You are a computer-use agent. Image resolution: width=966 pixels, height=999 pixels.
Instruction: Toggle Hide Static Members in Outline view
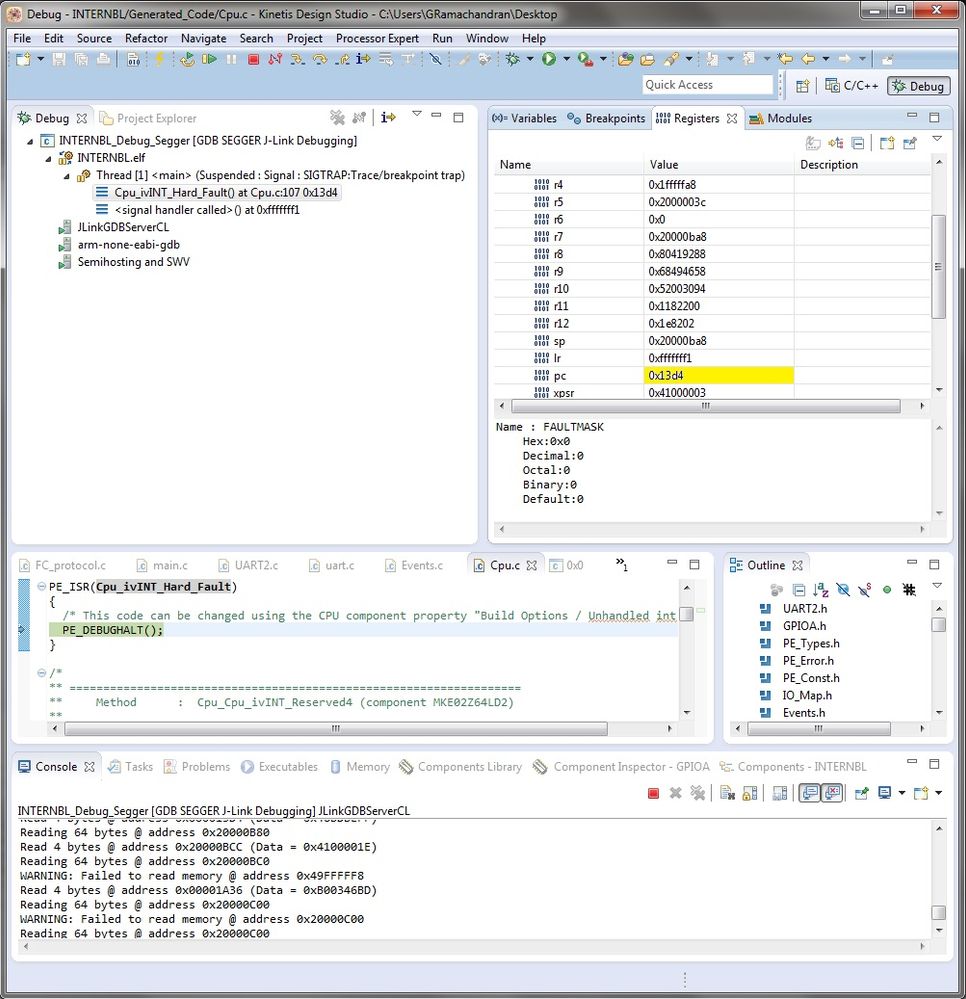(x=865, y=590)
